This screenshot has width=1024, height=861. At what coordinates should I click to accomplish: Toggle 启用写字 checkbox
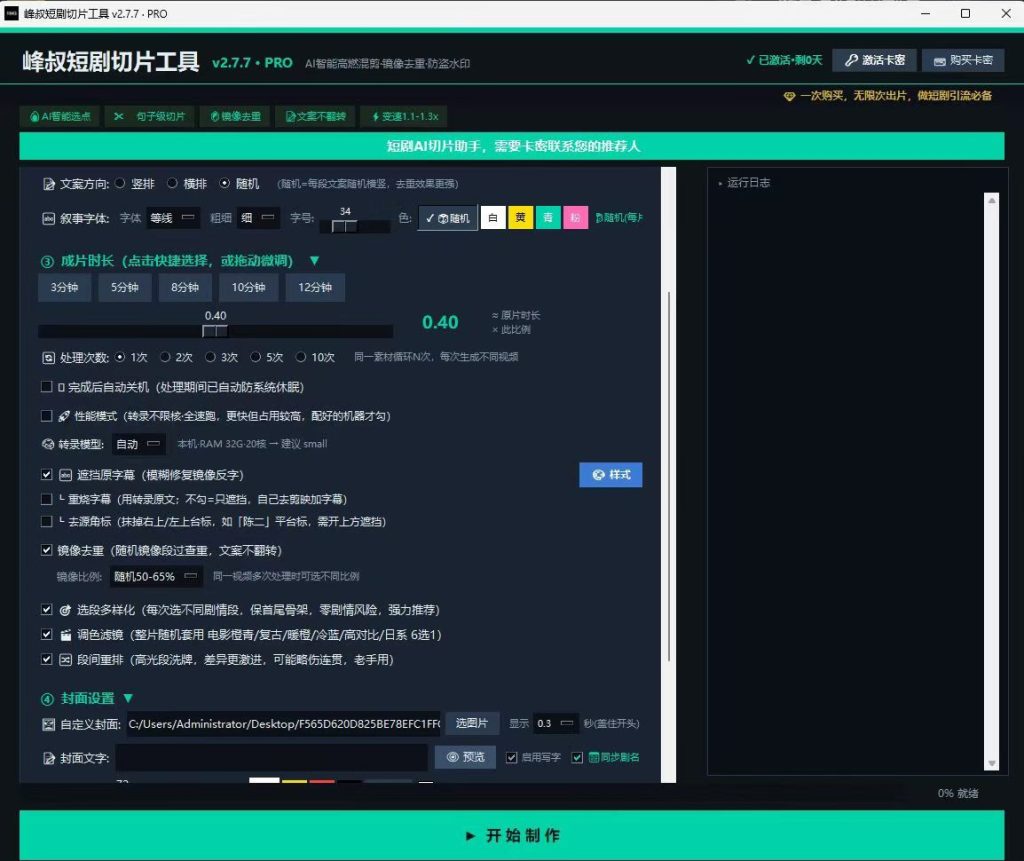pos(512,758)
